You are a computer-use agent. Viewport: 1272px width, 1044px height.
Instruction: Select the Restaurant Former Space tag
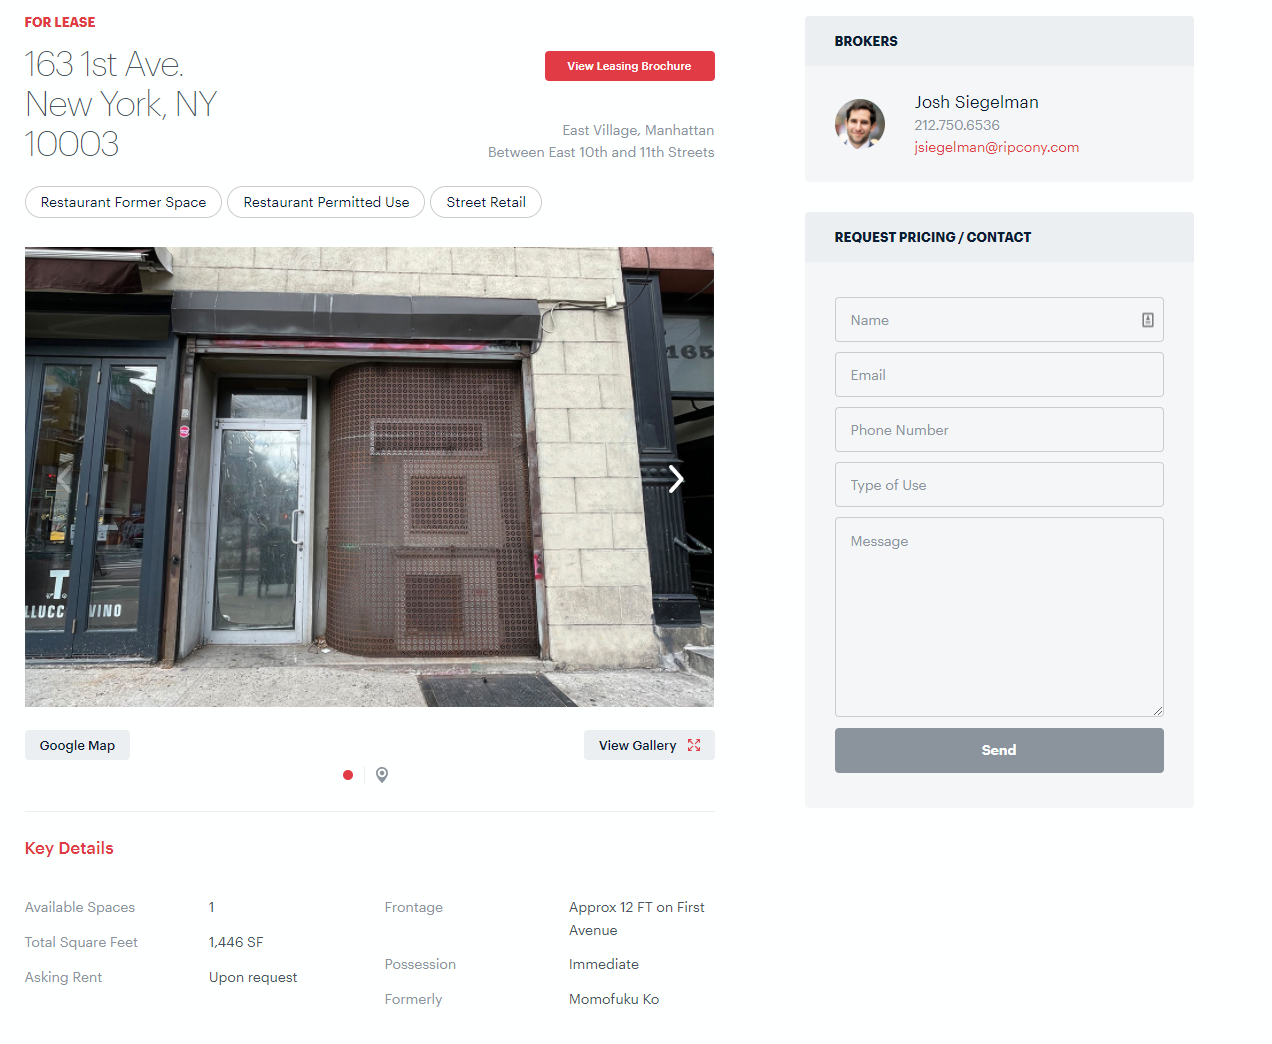pos(123,202)
